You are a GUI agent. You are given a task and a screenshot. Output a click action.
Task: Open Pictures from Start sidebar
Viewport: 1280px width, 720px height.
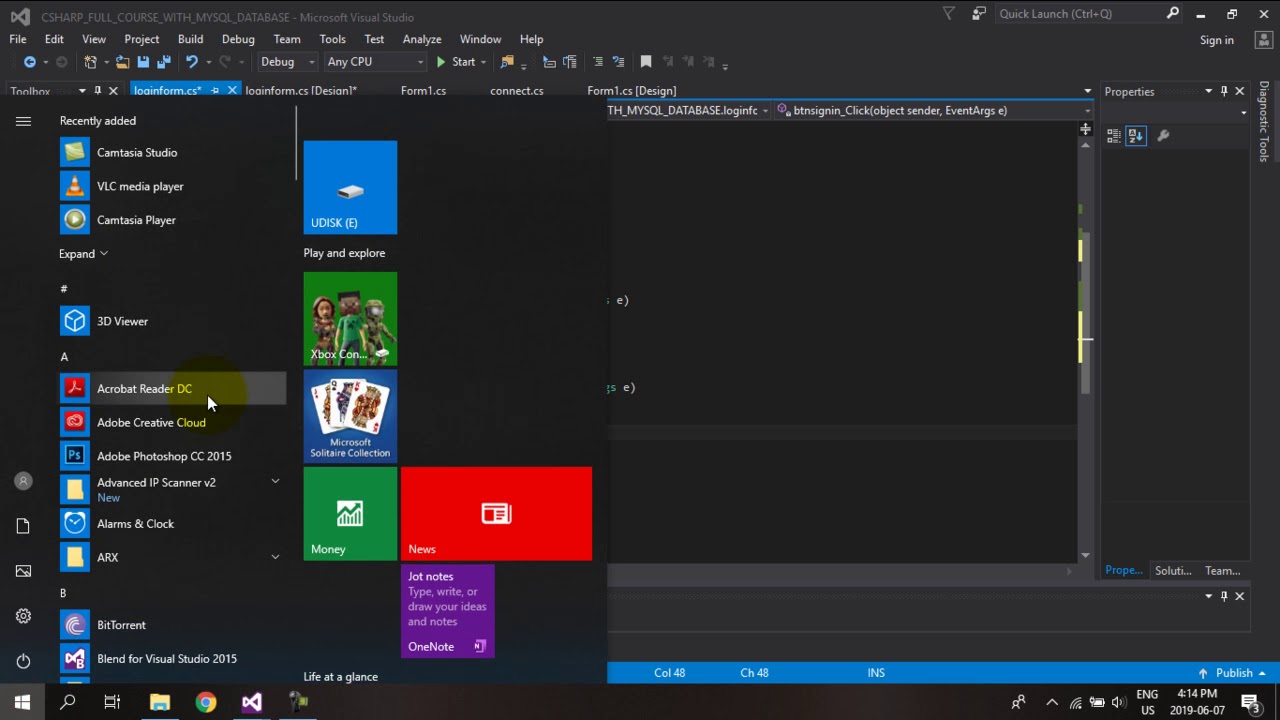click(23, 571)
